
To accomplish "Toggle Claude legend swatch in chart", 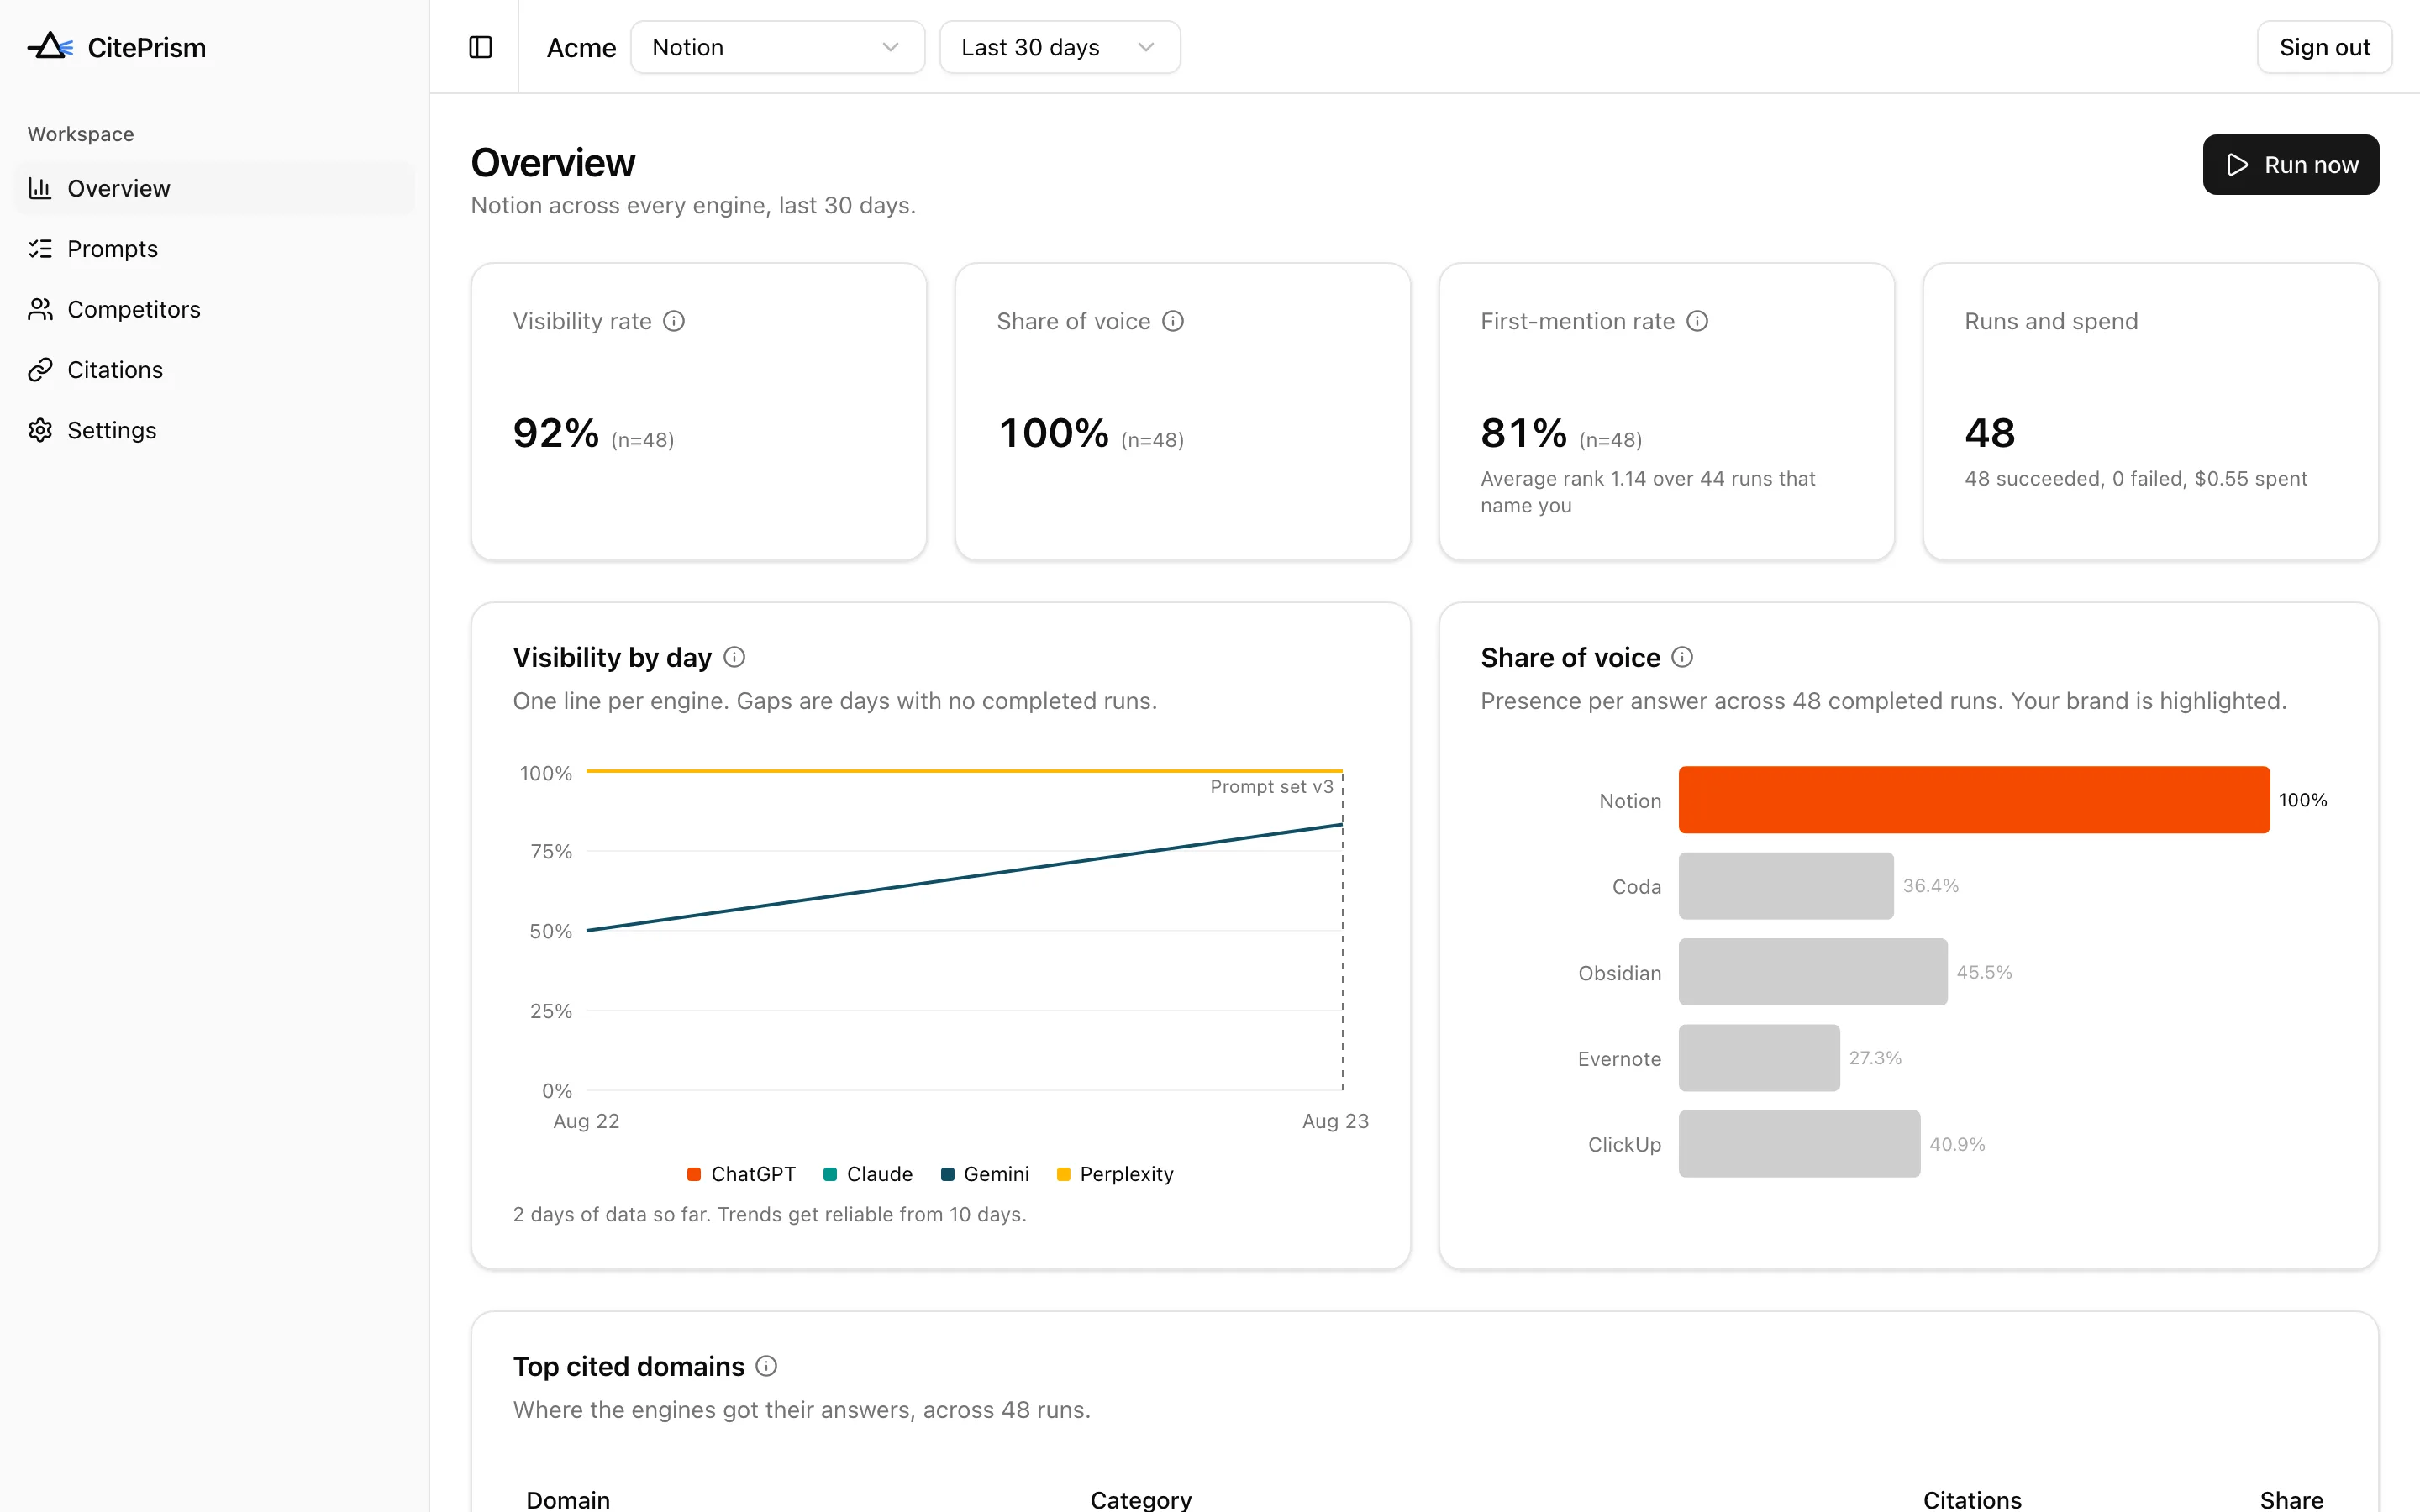I will pos(829,1174).
